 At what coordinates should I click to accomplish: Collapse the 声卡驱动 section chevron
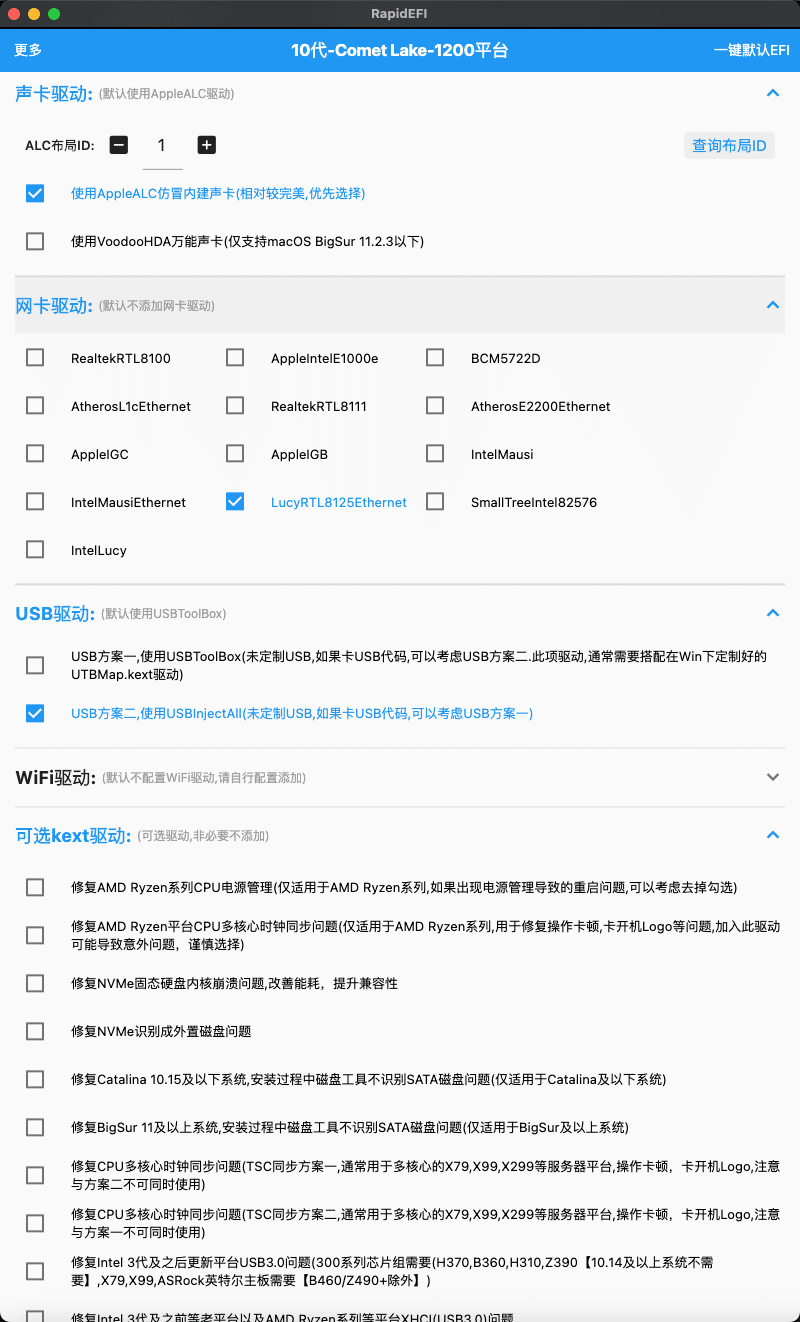tap(772, 93)
